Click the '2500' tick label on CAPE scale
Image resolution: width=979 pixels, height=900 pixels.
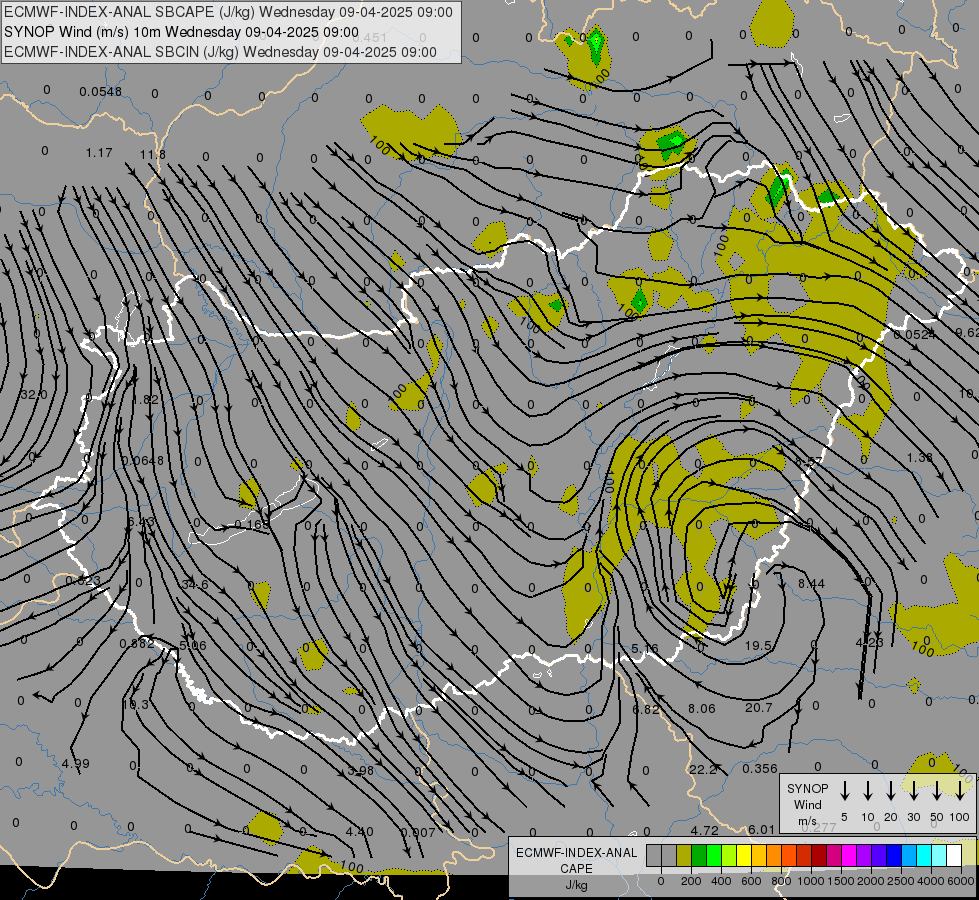tap(901, 881)
